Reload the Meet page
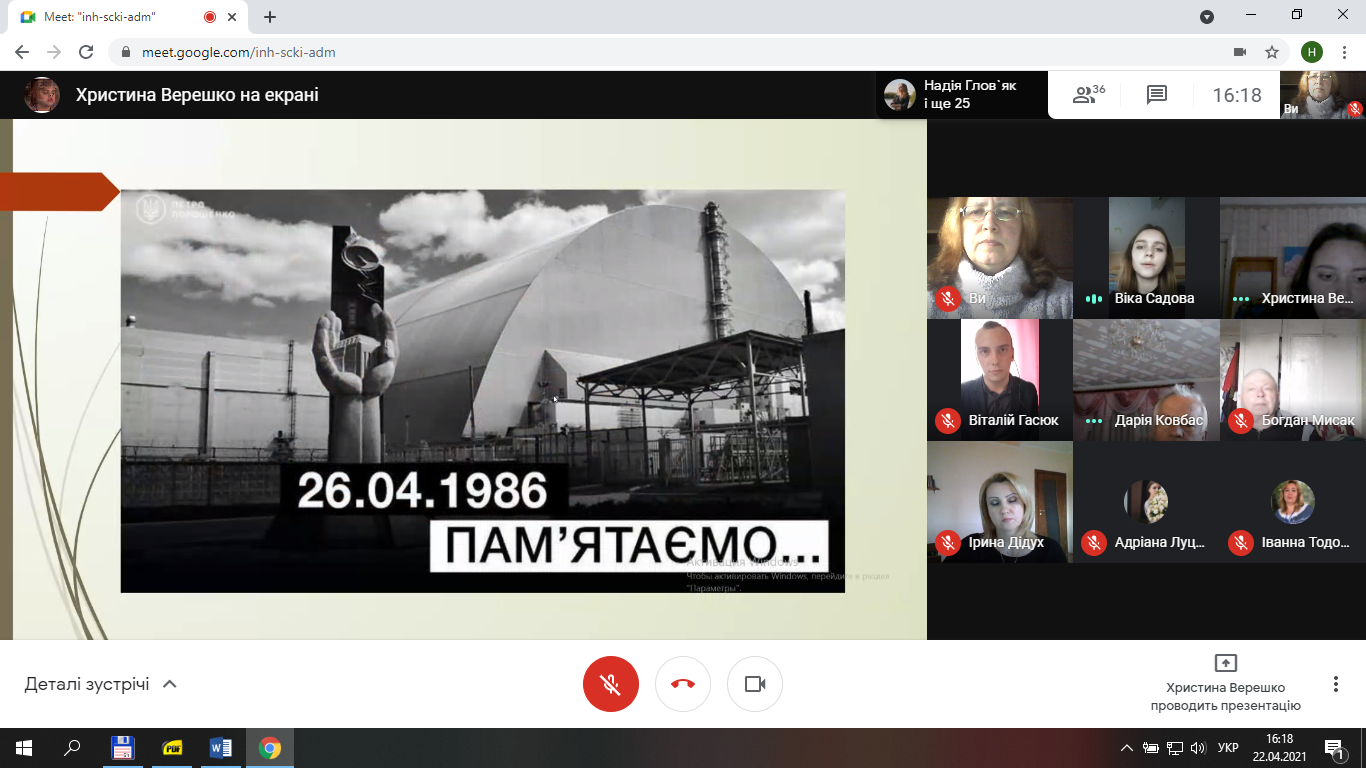Viewport: 1366px width, 768px height. click(86, 52)
